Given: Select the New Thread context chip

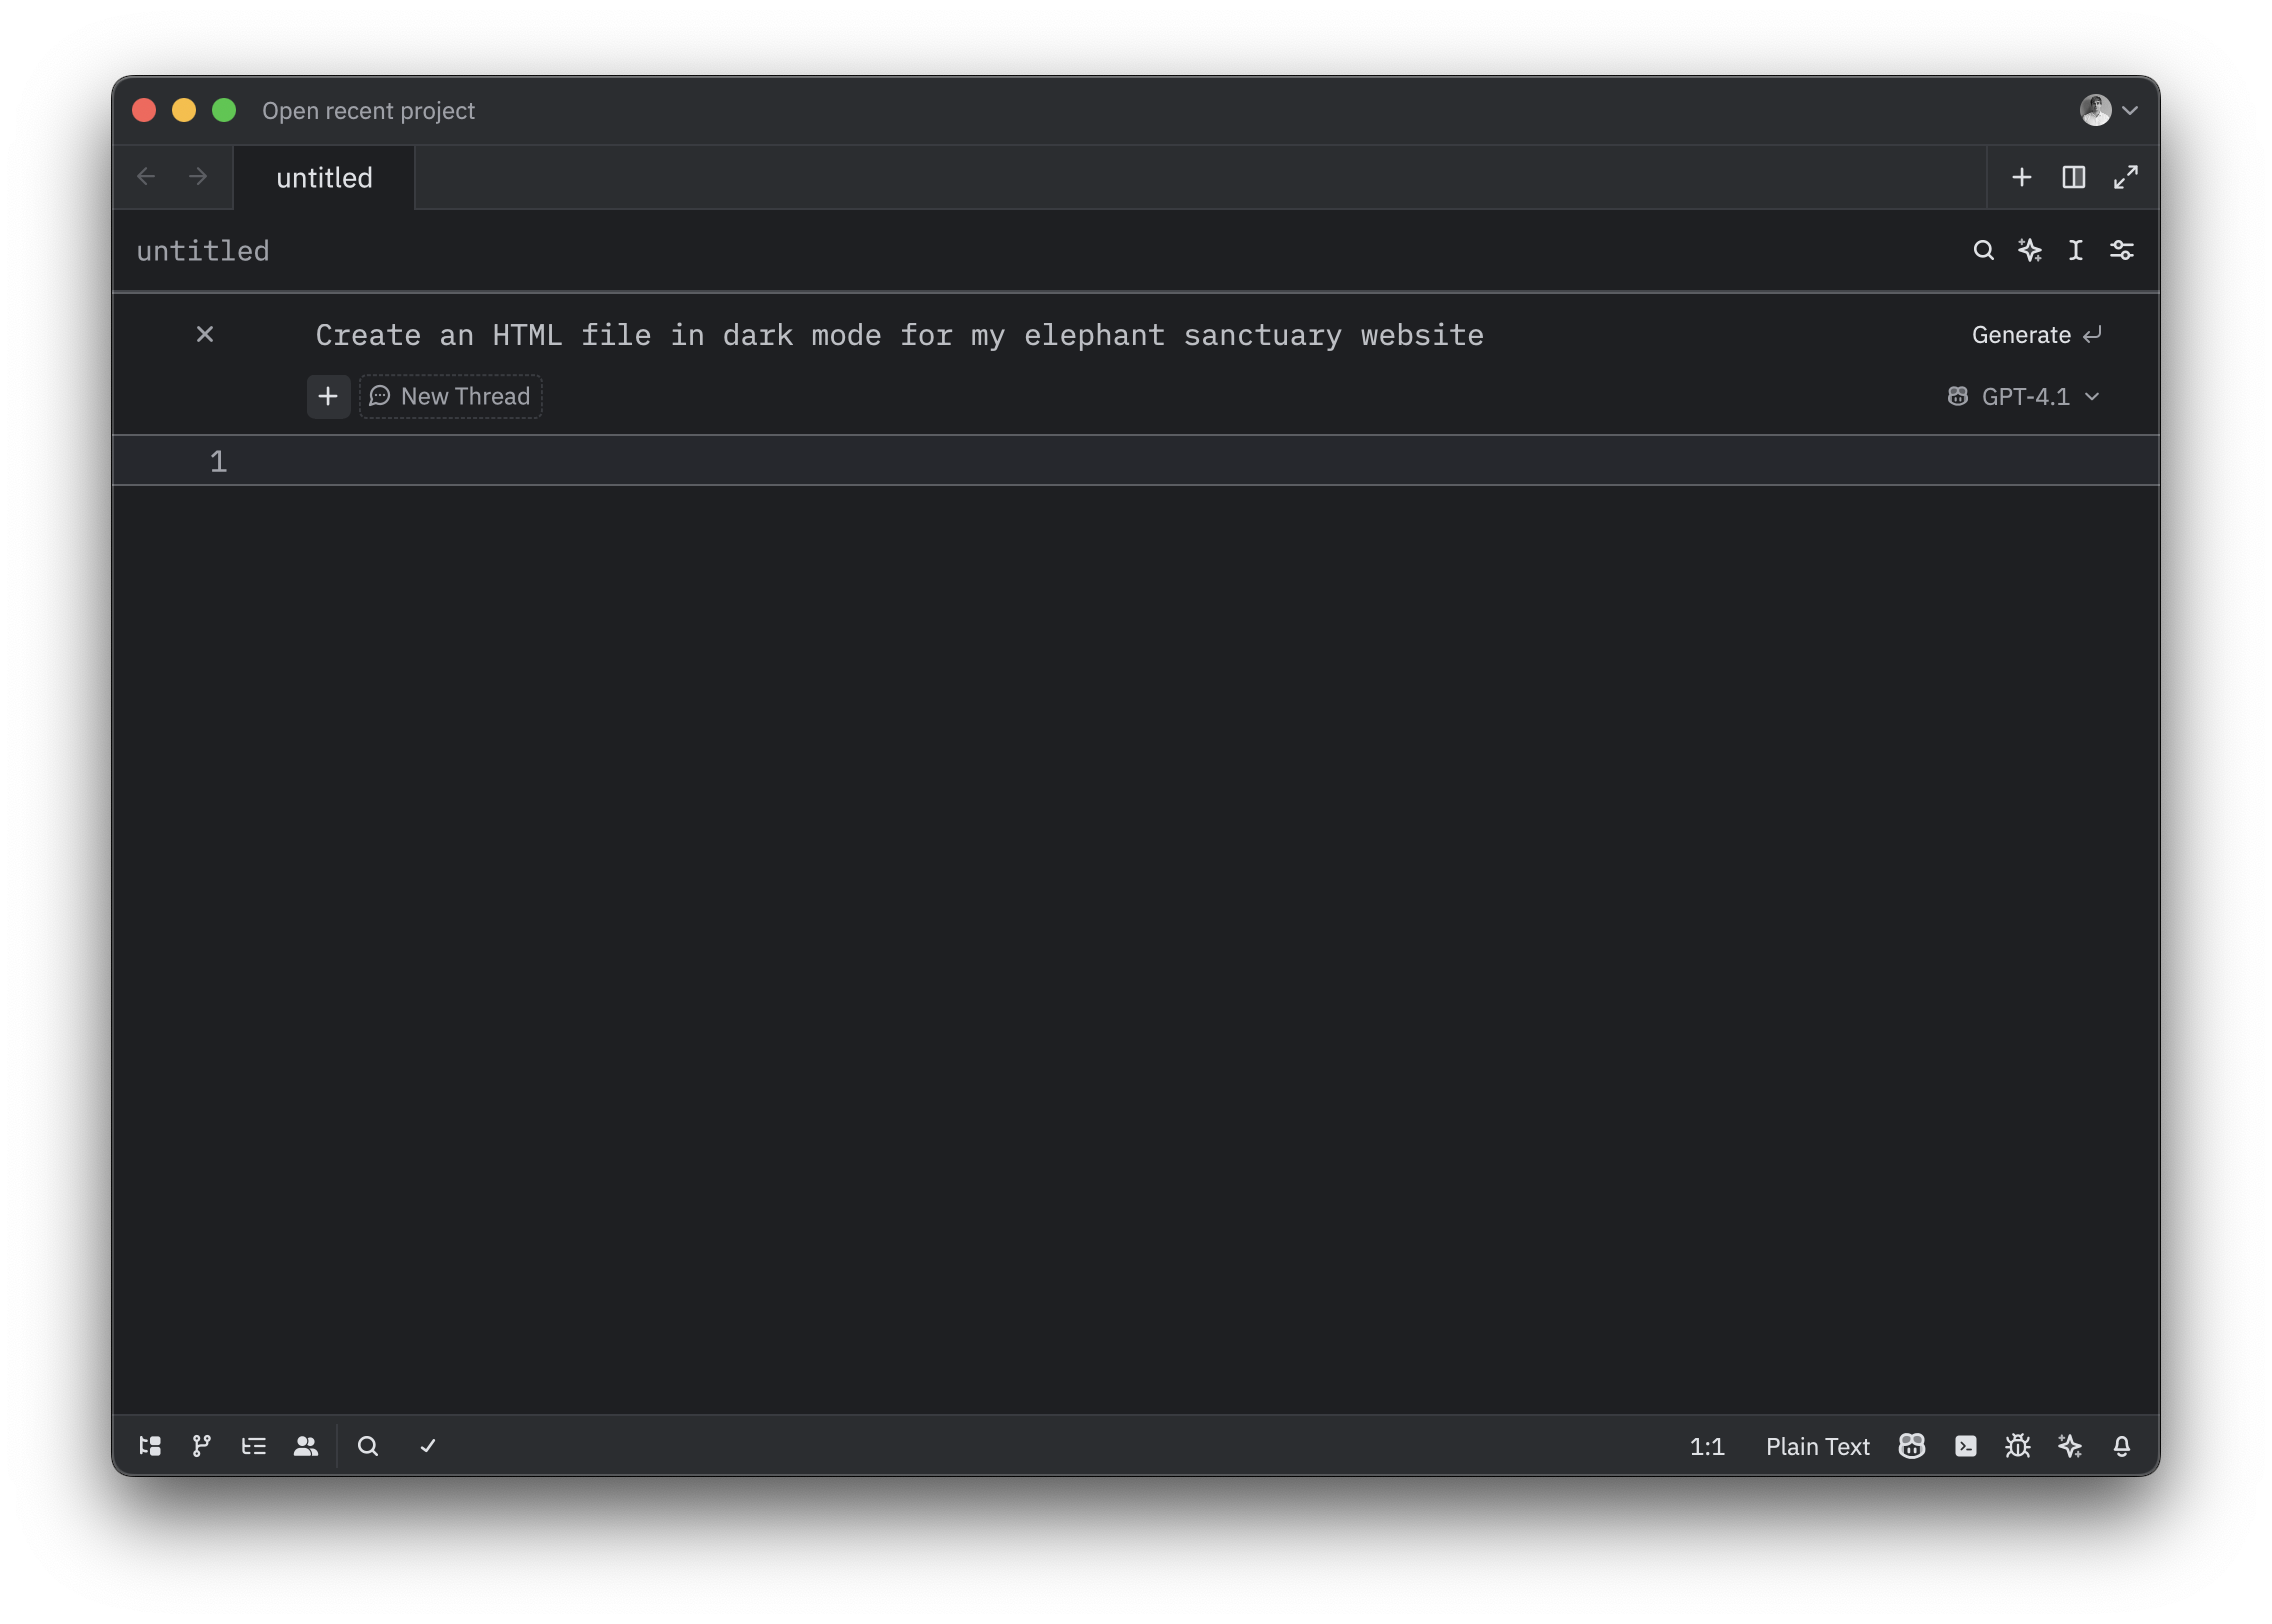Looking at the screenshot, I should pyautogui.click(x=450, y=397).
